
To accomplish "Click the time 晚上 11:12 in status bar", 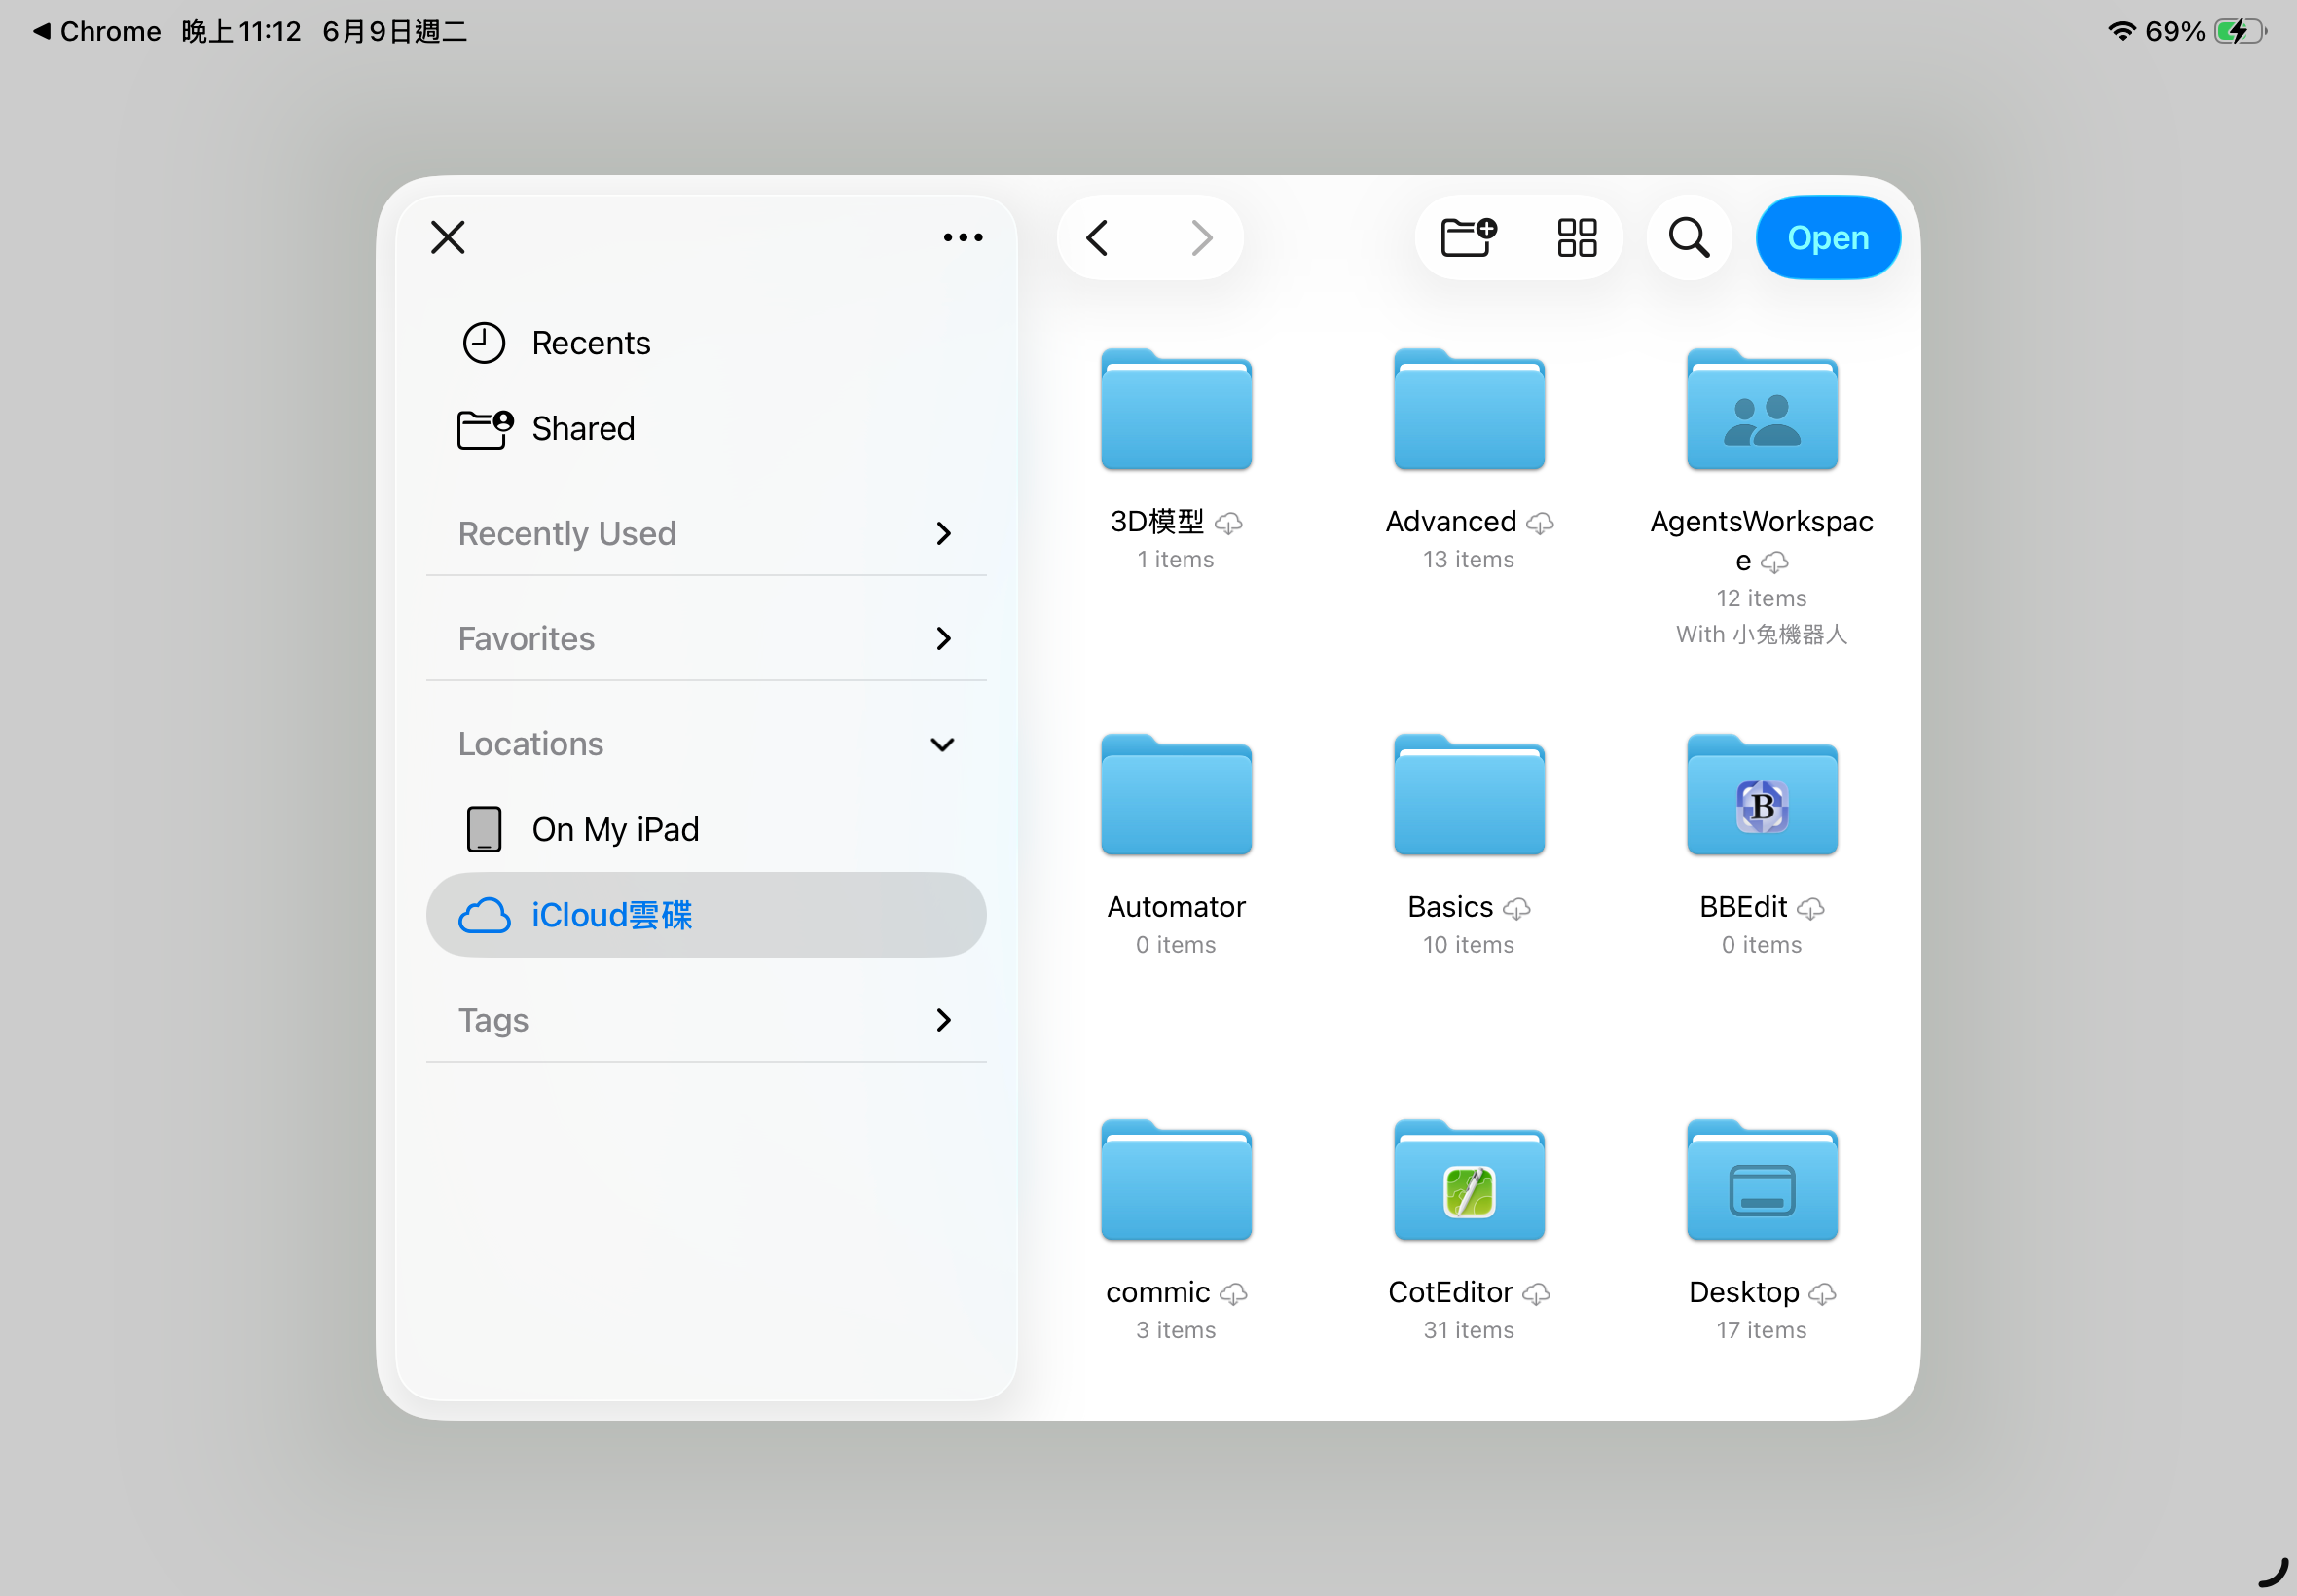I will [x=241, y=31].
